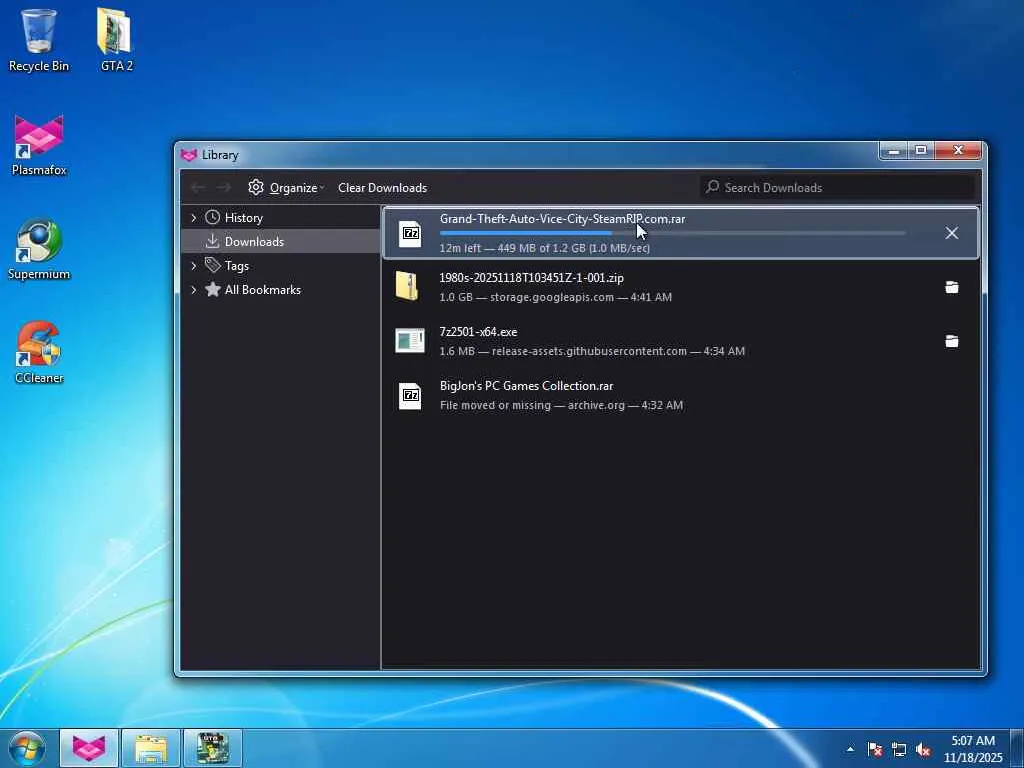Select the 7z2501-x64.exe download entry
Viewport: 1024px width, 768px height.
(680, 341)
